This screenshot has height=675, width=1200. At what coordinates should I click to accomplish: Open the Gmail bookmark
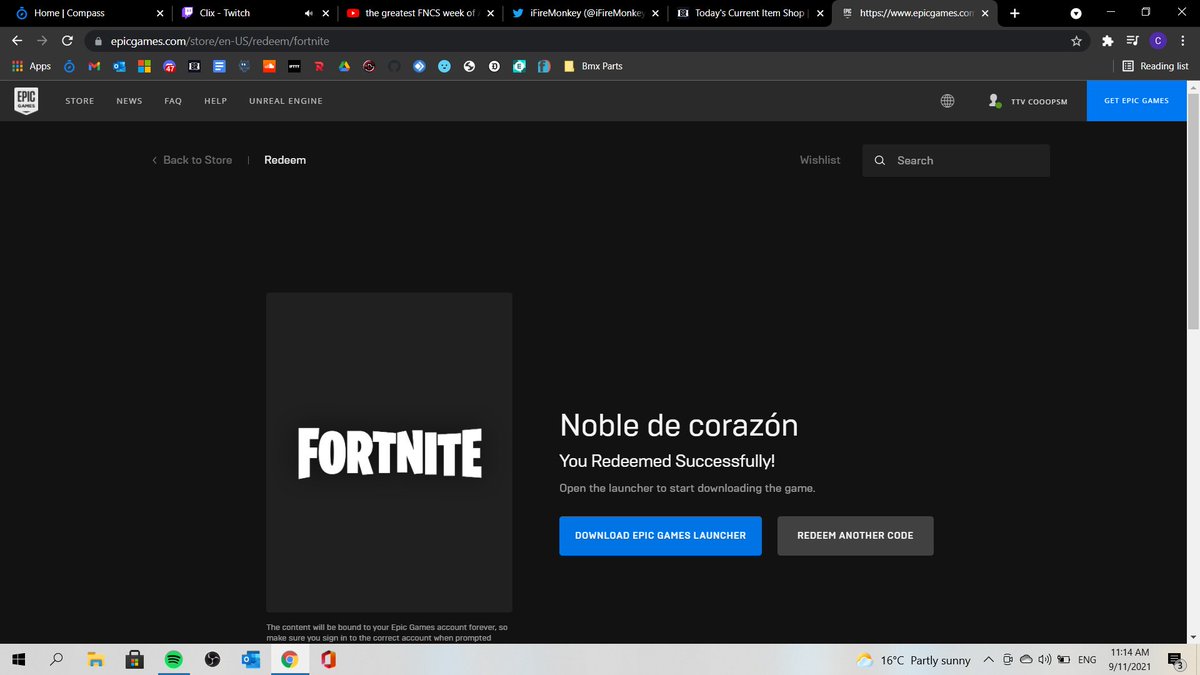tap(94, 66)
